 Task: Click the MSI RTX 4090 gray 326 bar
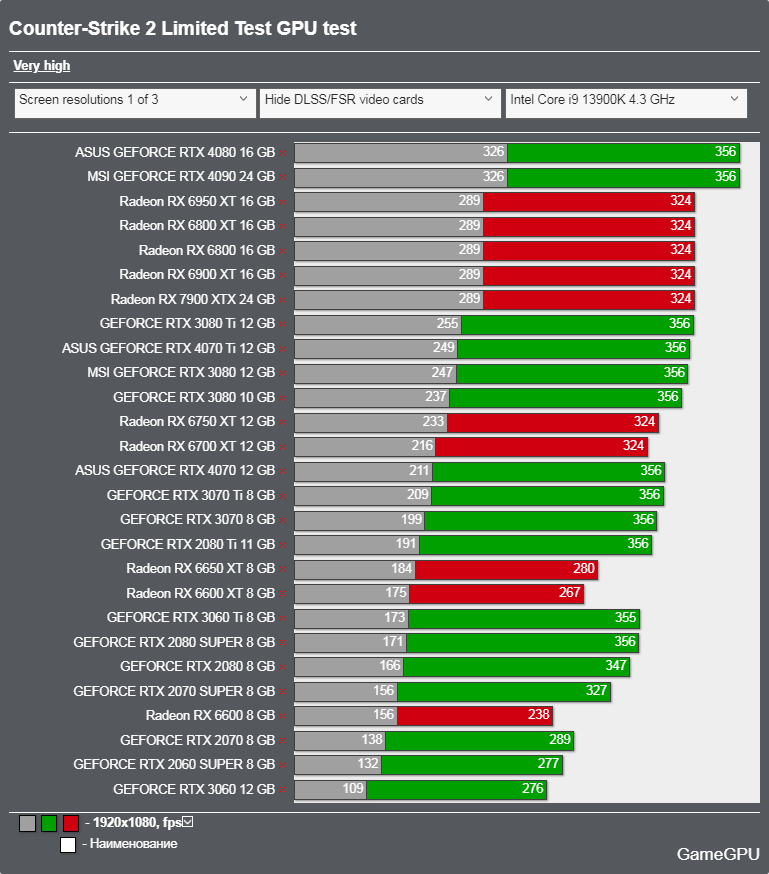coord(401,177)
